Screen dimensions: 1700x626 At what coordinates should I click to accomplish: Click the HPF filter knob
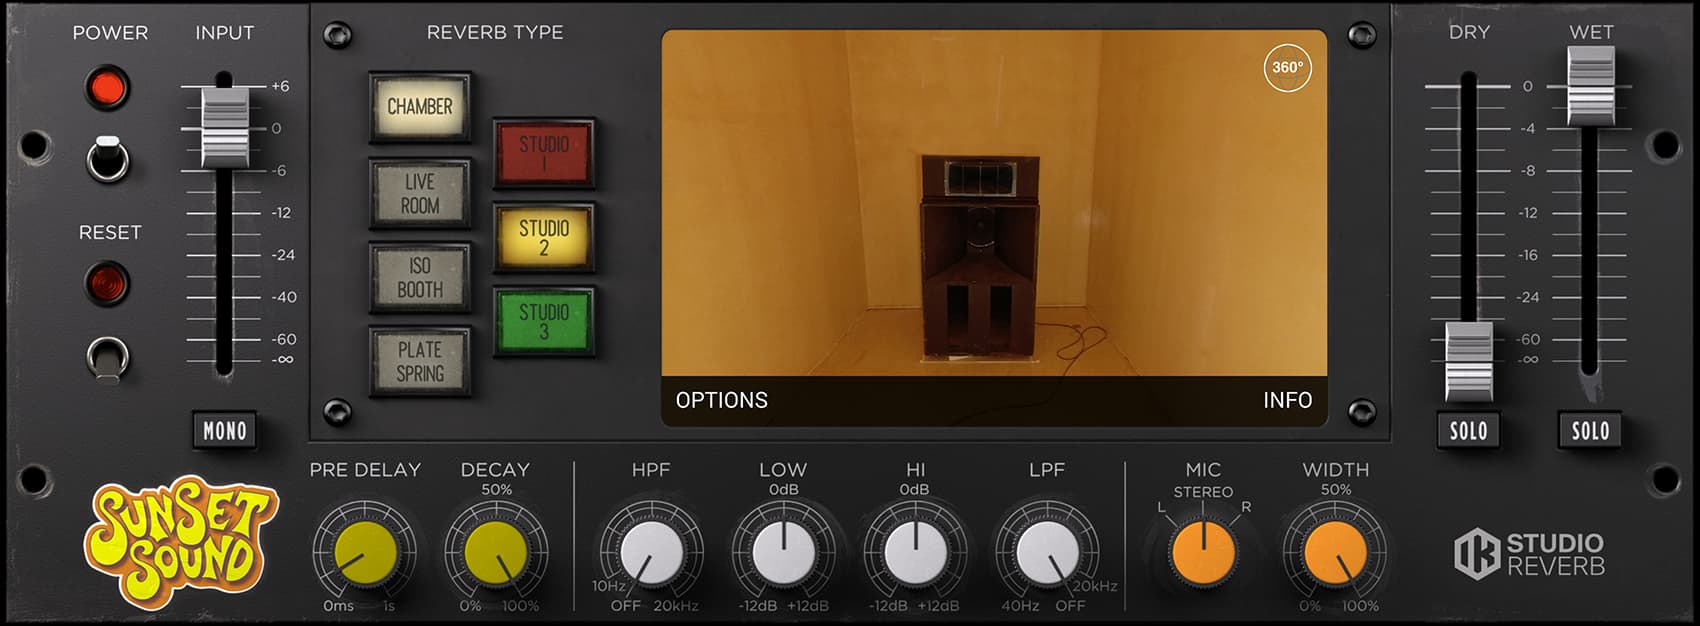[x=651, y=553]
